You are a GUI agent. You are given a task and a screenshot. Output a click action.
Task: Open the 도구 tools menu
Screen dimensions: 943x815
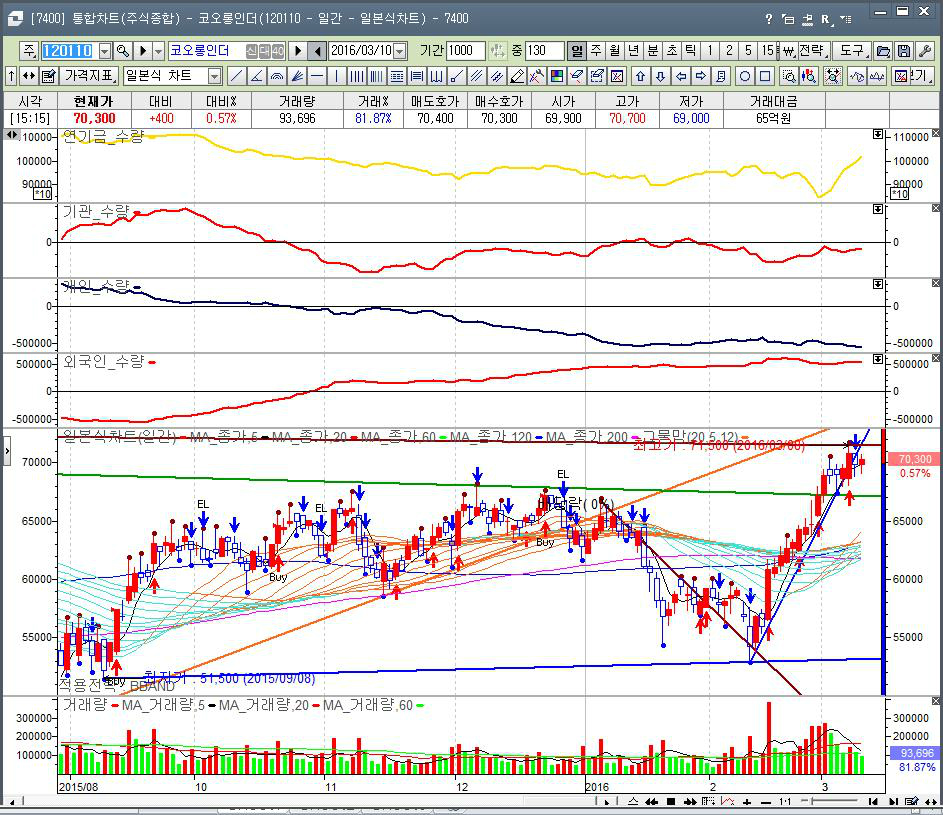point(851,51)
